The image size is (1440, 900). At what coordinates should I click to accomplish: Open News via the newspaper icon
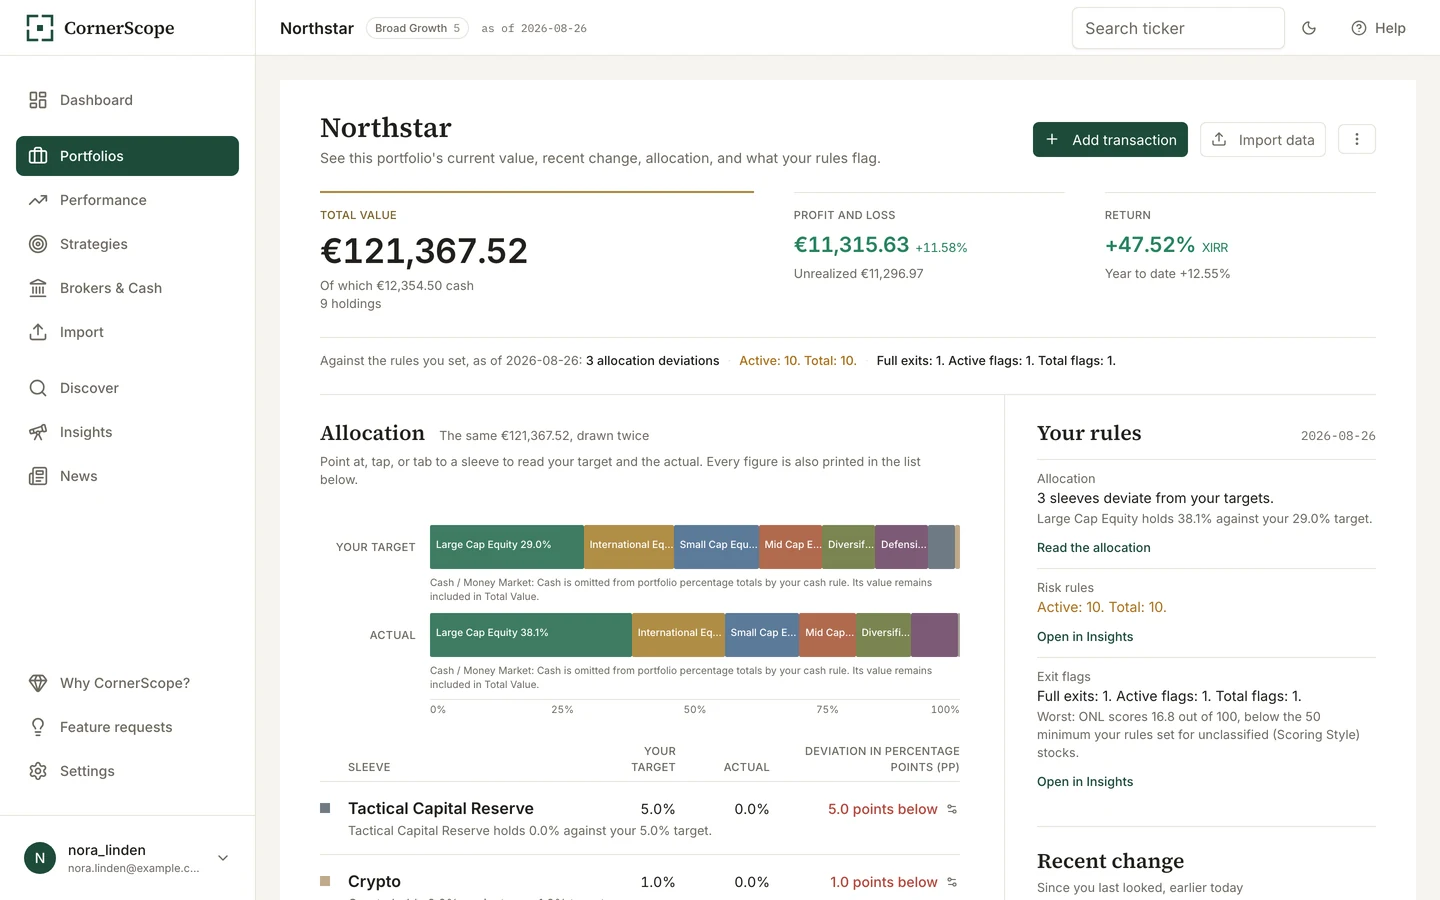pos(38,476)
